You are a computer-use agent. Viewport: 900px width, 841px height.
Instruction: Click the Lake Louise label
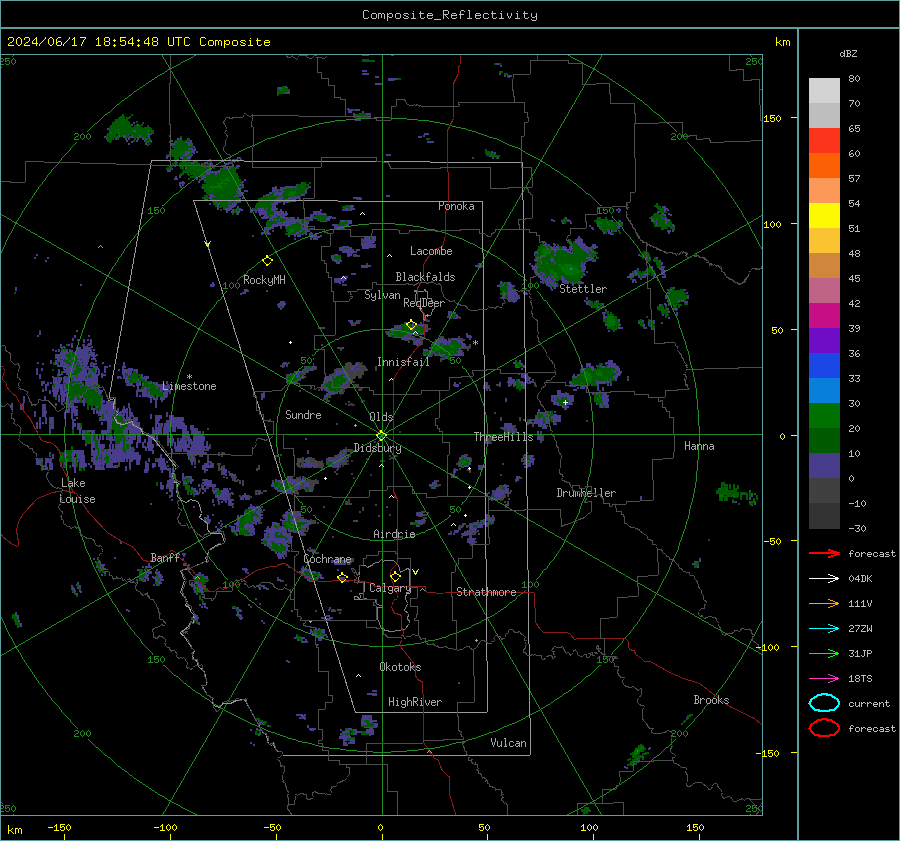coord(78,491)
